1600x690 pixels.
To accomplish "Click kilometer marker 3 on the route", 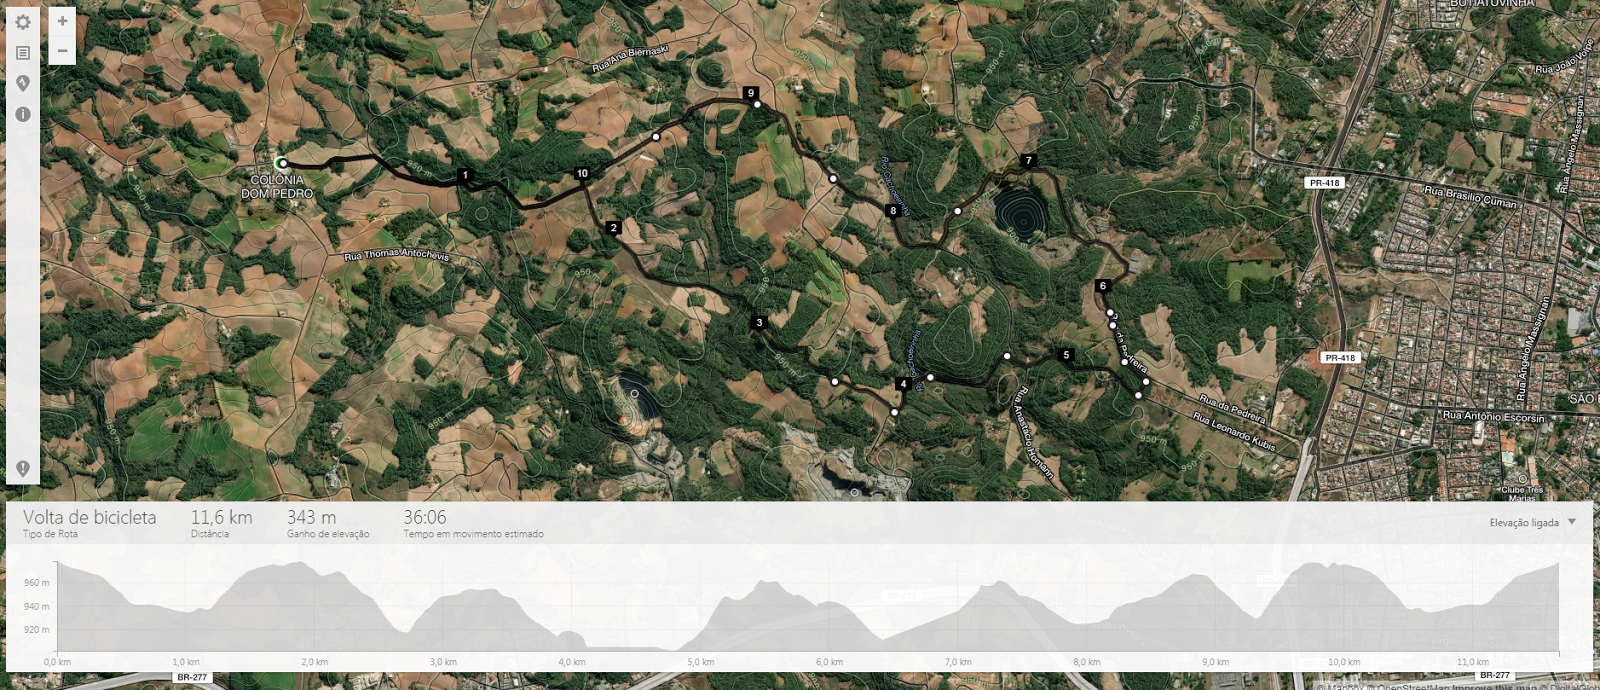I will [759, 322].
